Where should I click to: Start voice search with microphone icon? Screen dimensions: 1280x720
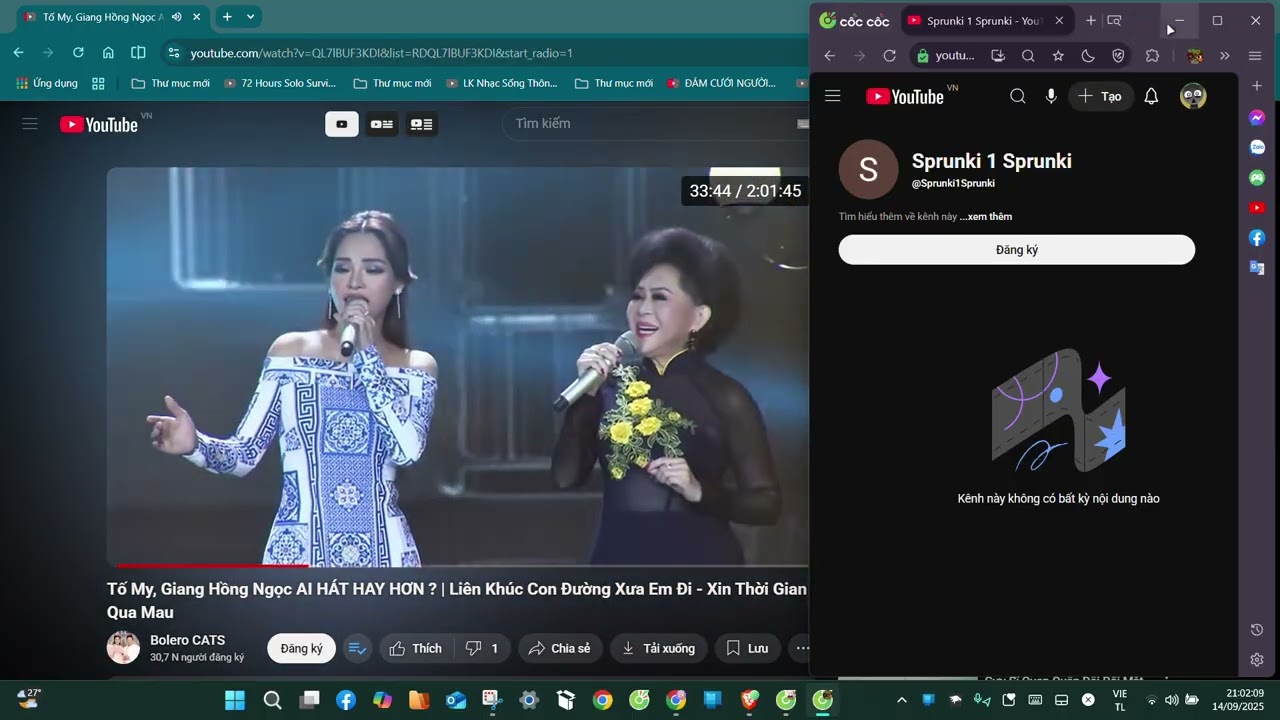(x=1051, y=96)
